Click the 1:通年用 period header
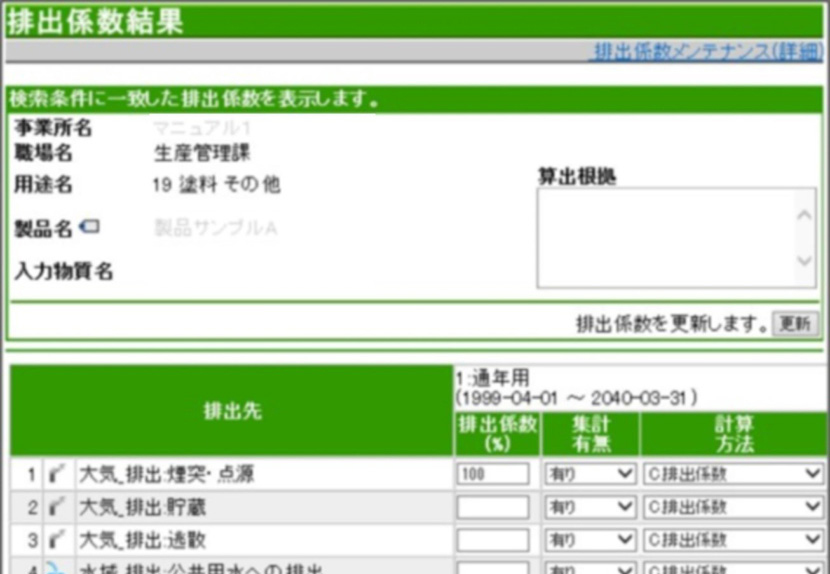Screen dimensions: 830x574 492,378
